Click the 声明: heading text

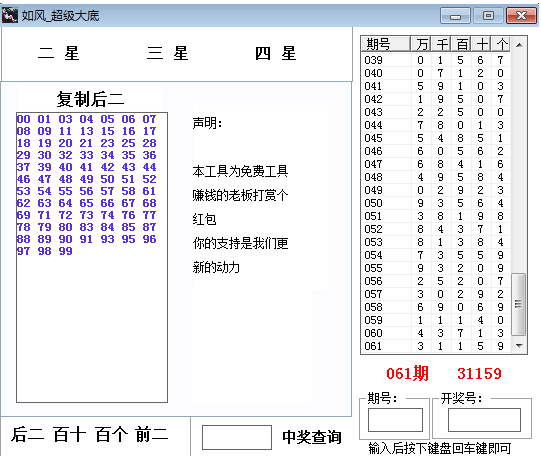[x=207, y=123]
